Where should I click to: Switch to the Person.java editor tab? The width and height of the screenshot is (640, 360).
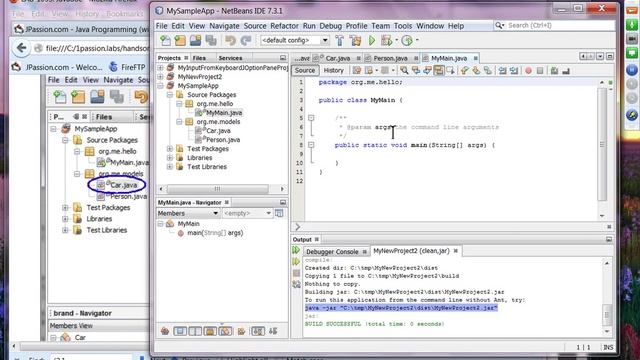(x=390, y=58)
